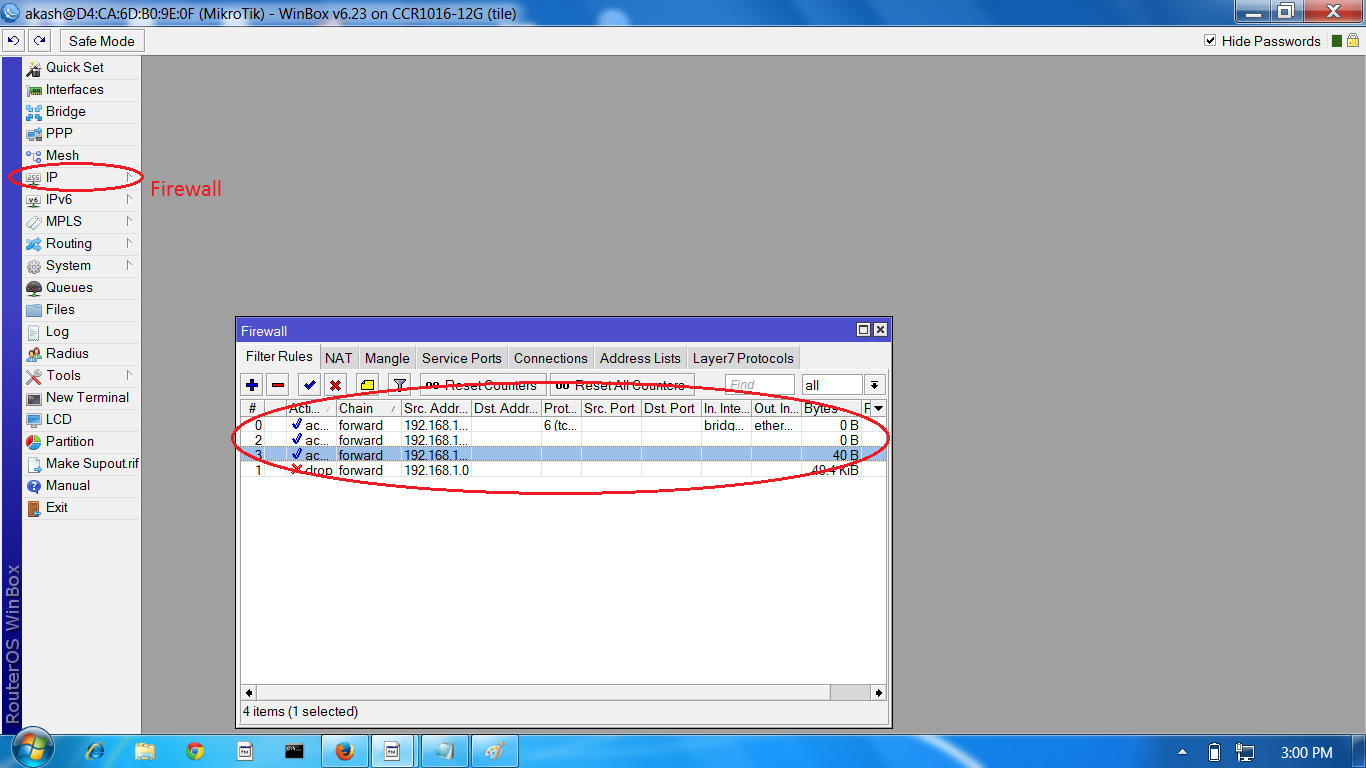
Task: Sort by the Bytes column header
Action: (x=831, y=408)
